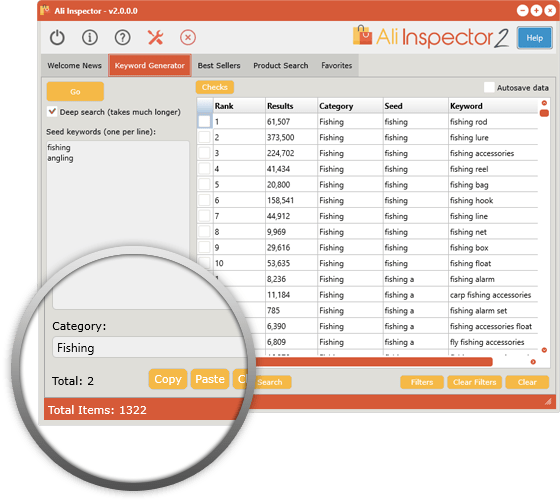Click the orange Go button
This screenshot has height=500, width=560.
click(x=75, y=91)
